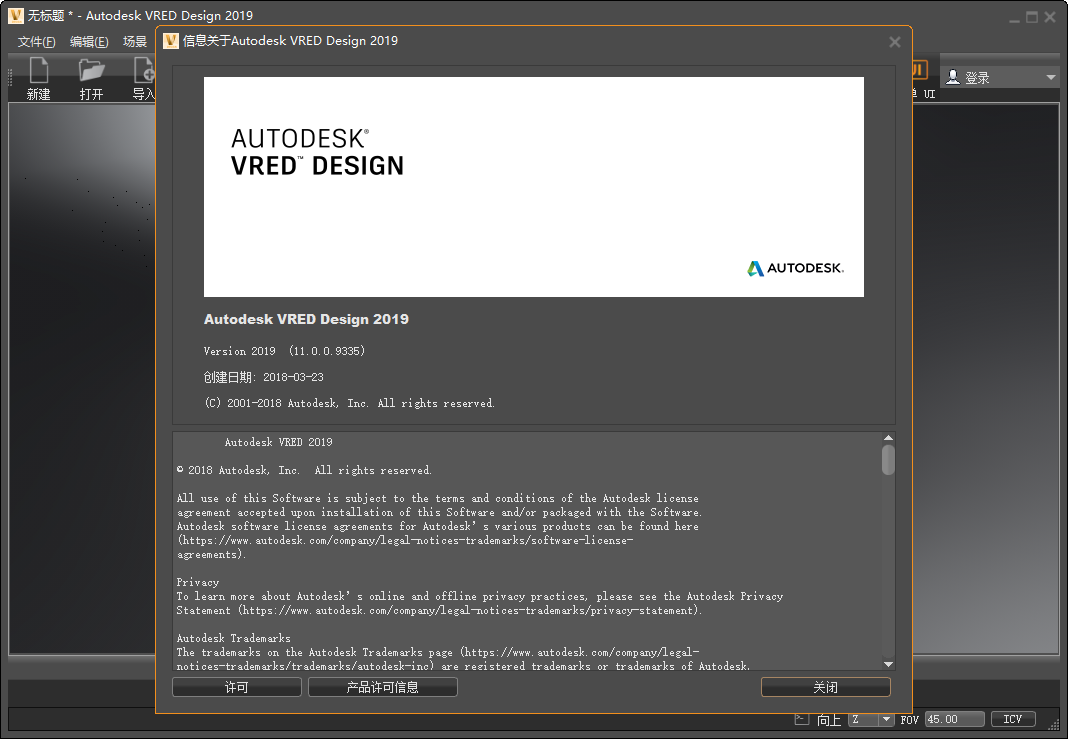Click the 'Autodesk VRED Design 2019' heading text
This screenshot has height=739, width=1068.
(306, 319)
